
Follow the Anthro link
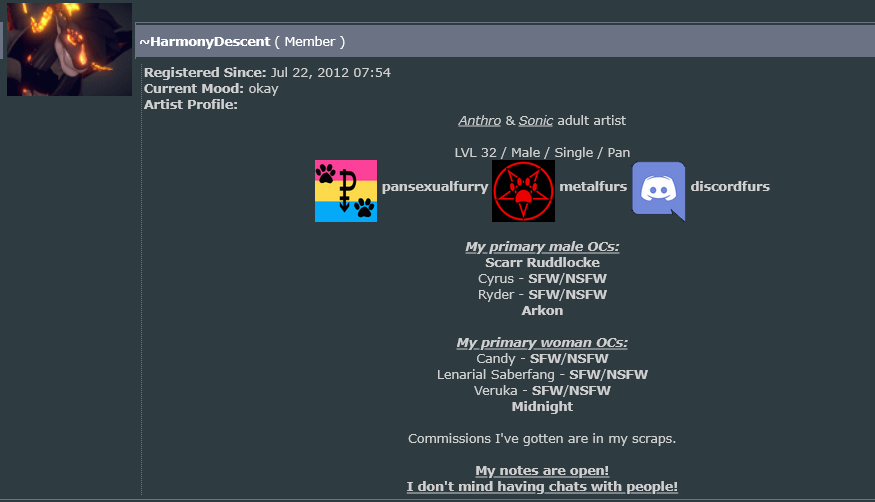pos(479,120)
